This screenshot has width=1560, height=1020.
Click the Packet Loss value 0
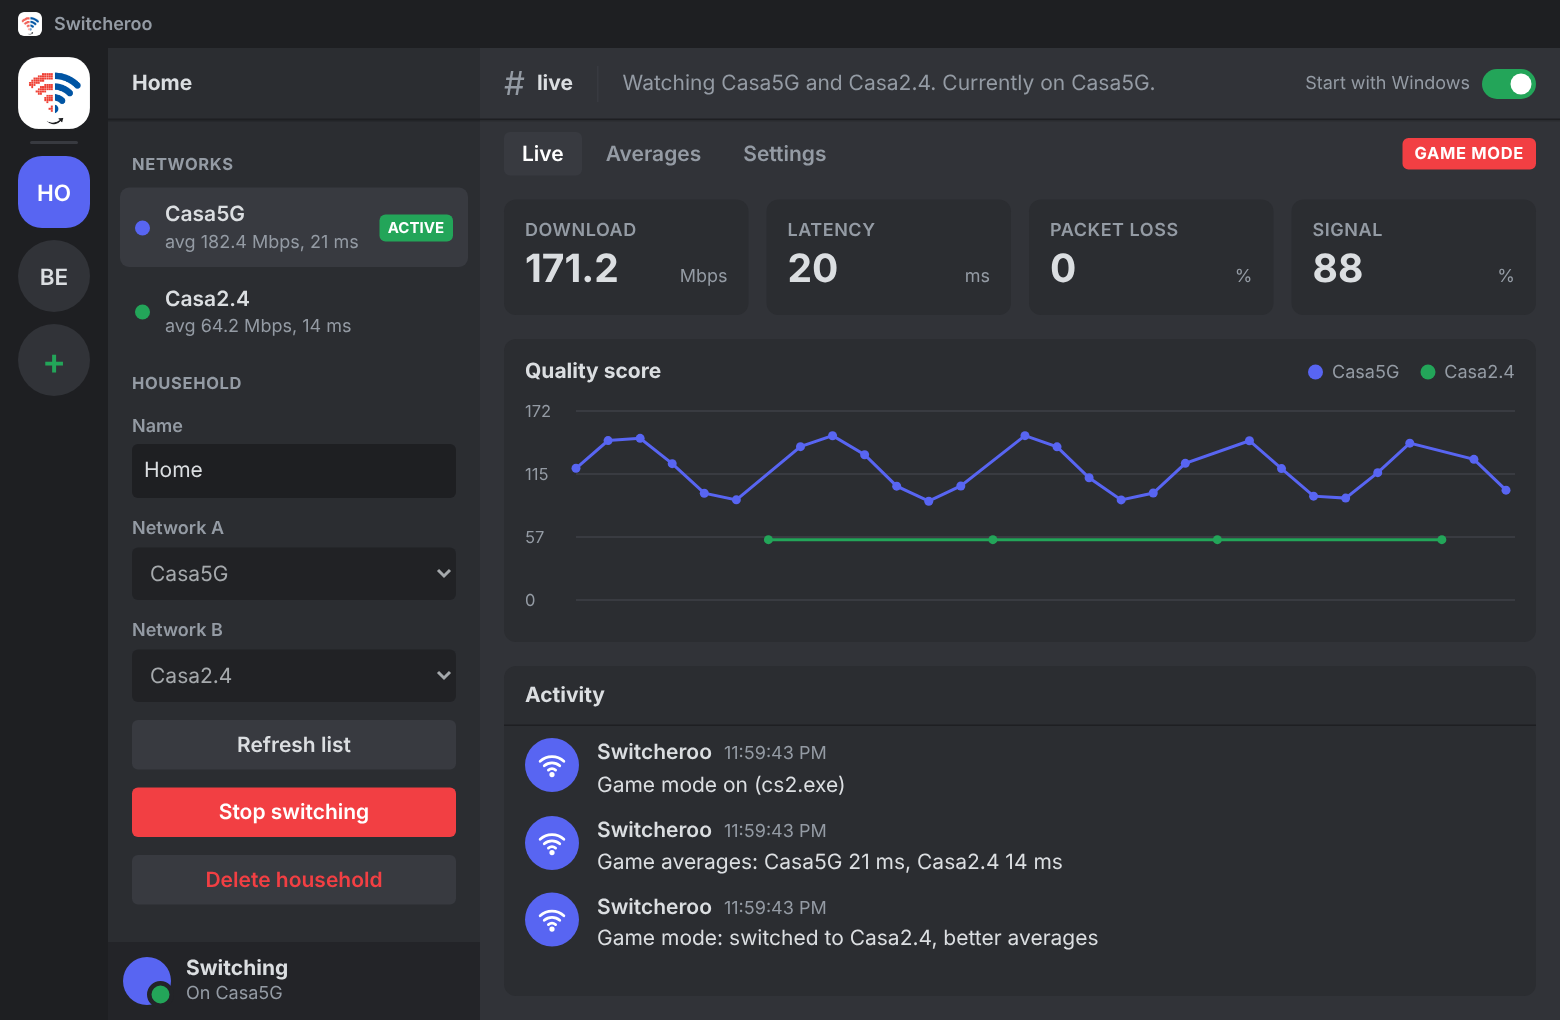1063,268
